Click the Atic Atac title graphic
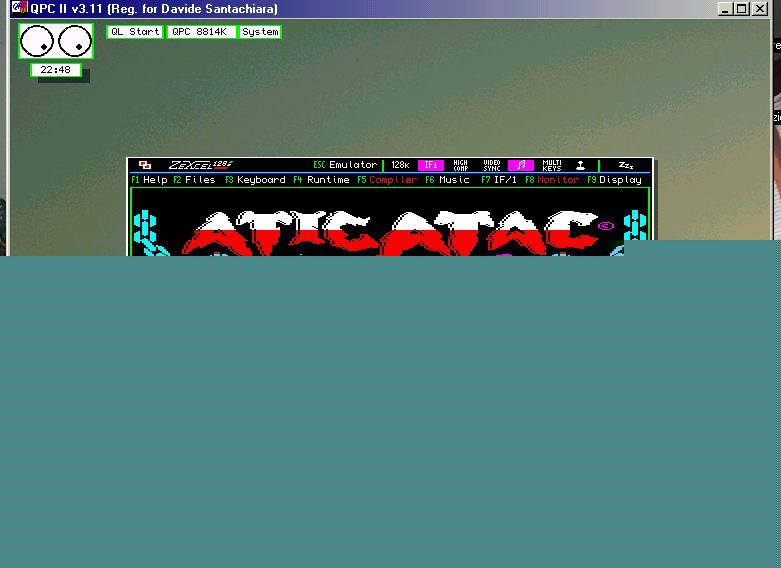Screen dimensions: 781x568 [390, 233]
